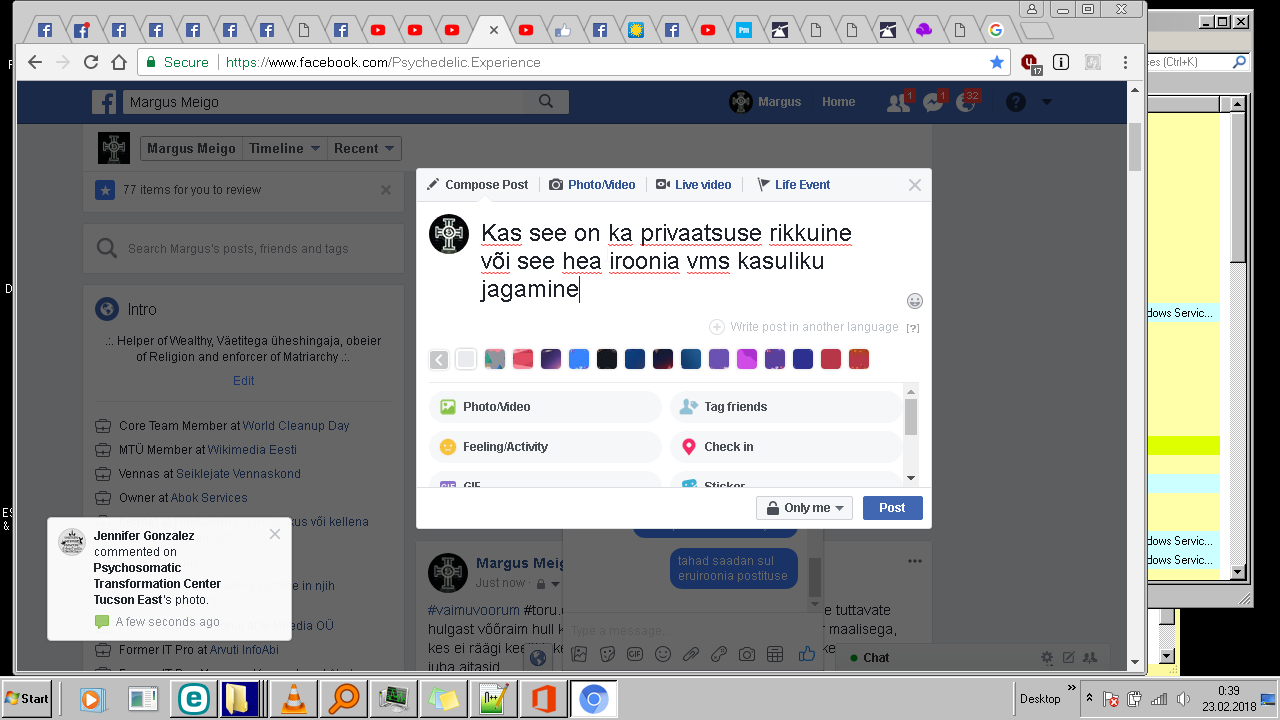Image resolution: width=1280 pixels, height=720 pixels.
Task: Go back using Chrome's back arrow
Action: pyautogui.click(x=35, y=62)
